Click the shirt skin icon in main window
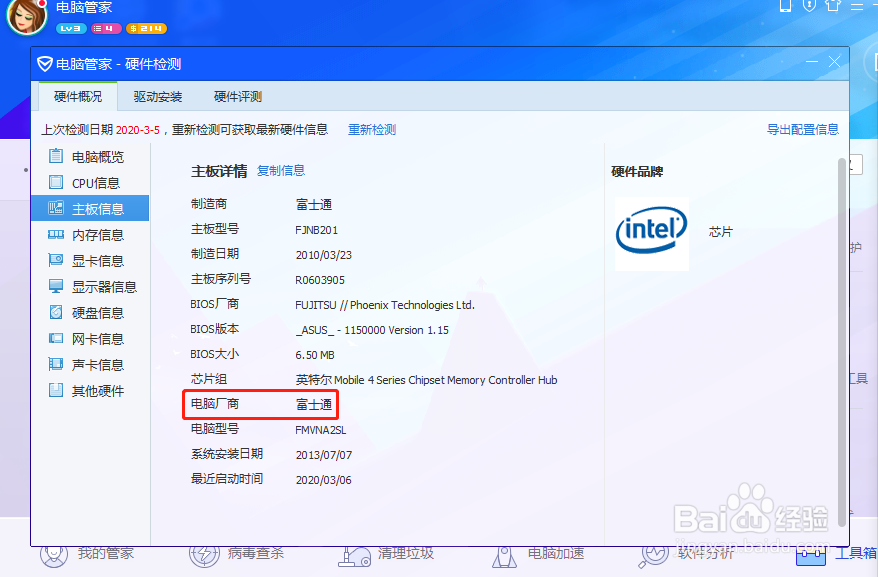The width and height of the screenshot is (878, 577). tap(833, 6)
